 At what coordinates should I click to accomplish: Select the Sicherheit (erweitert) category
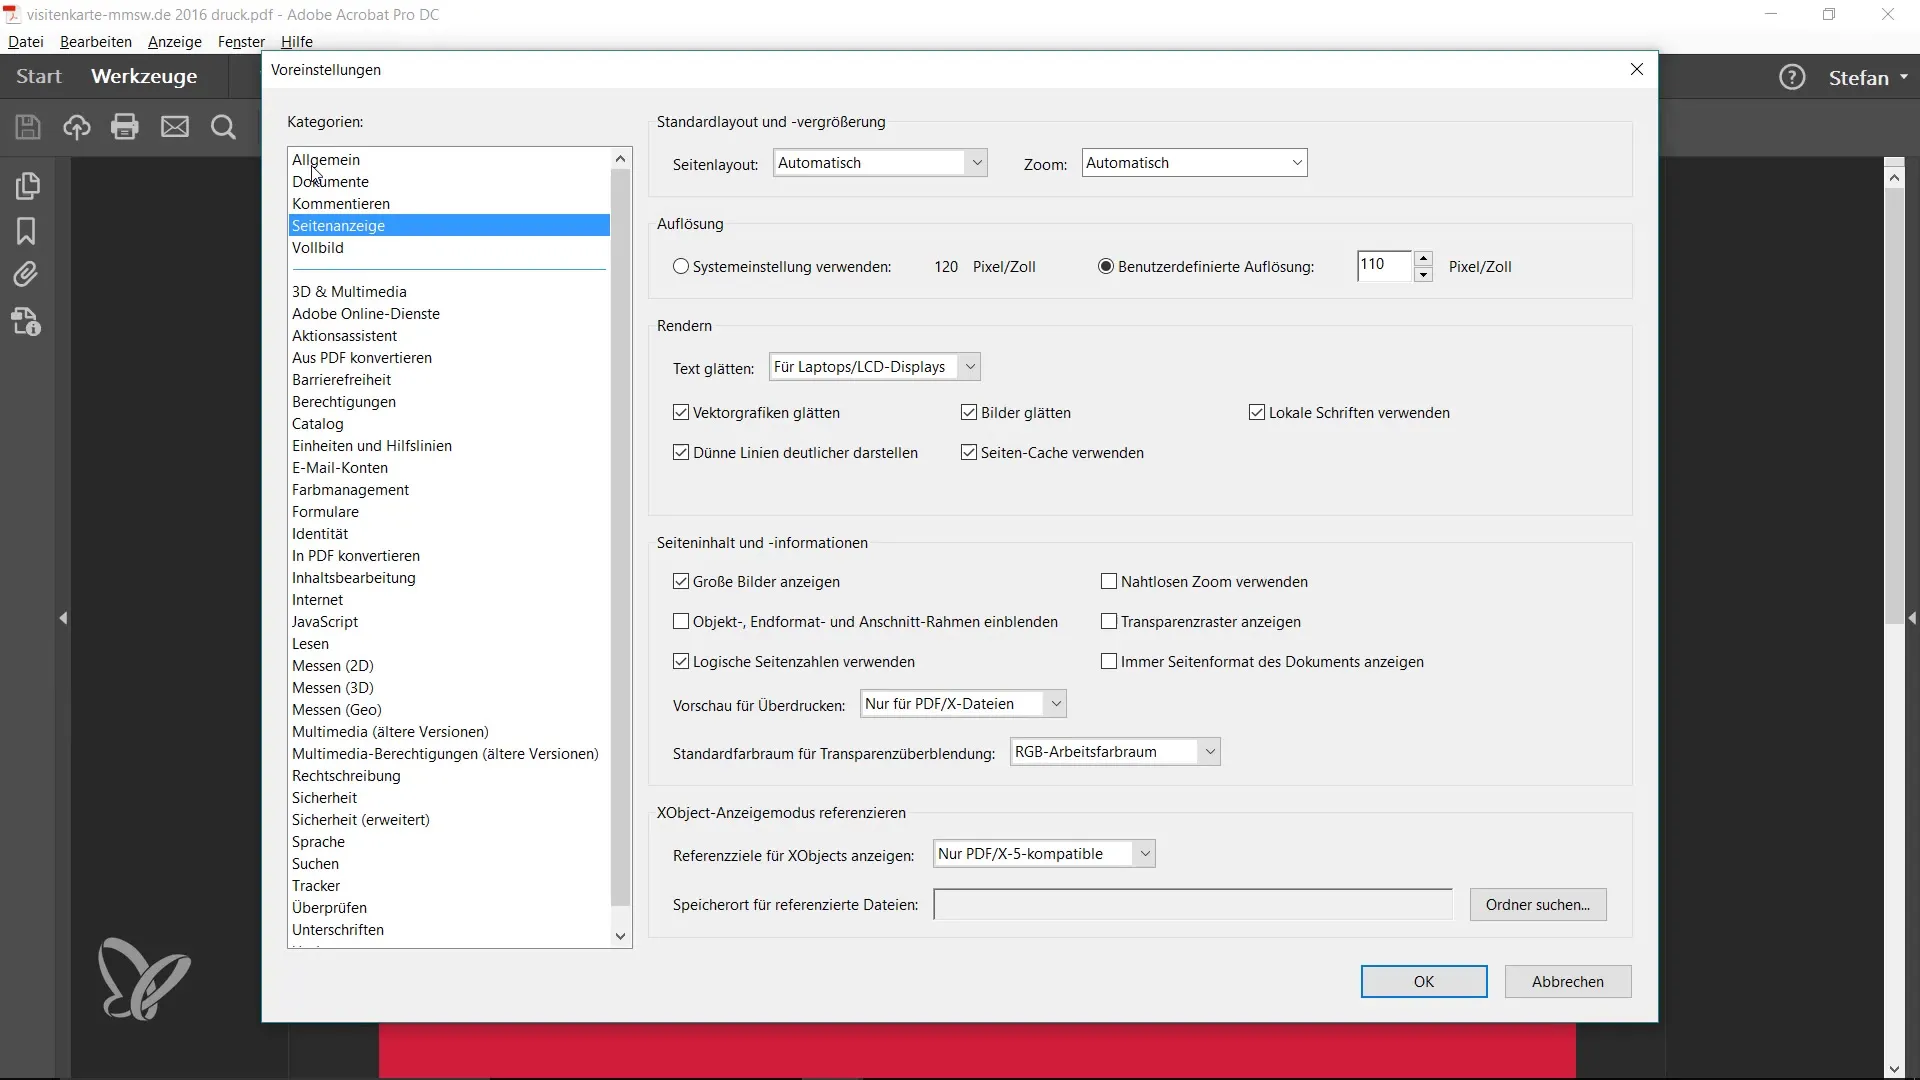click(x=448, y=820)
